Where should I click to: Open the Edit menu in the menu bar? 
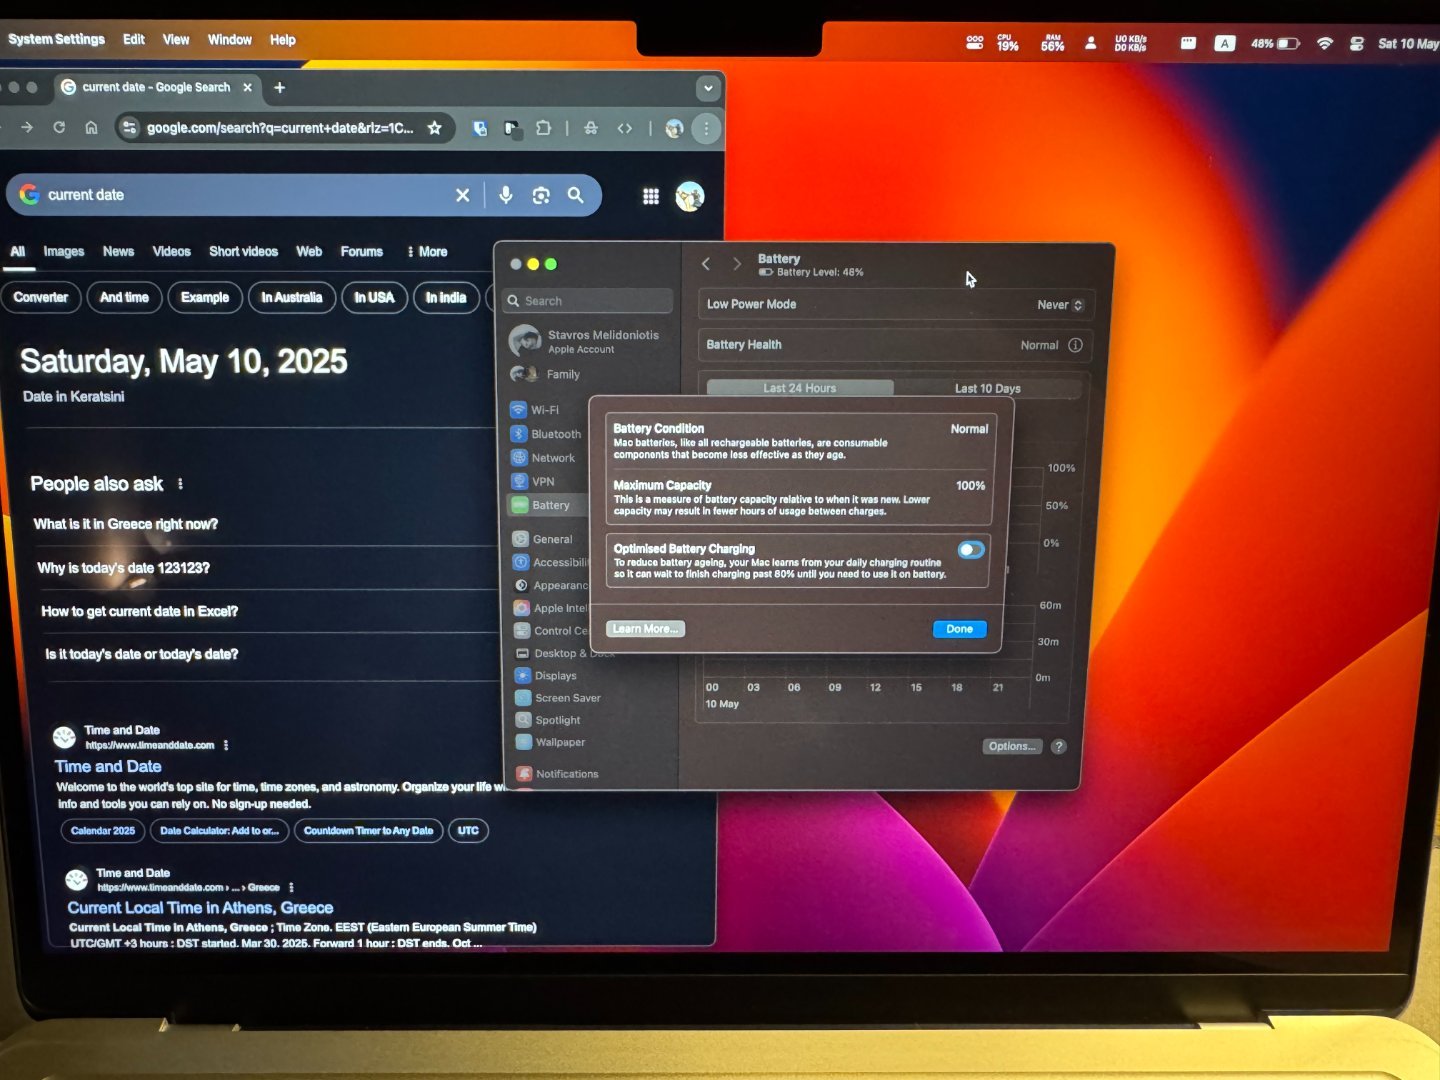click(x=134, y=39)
